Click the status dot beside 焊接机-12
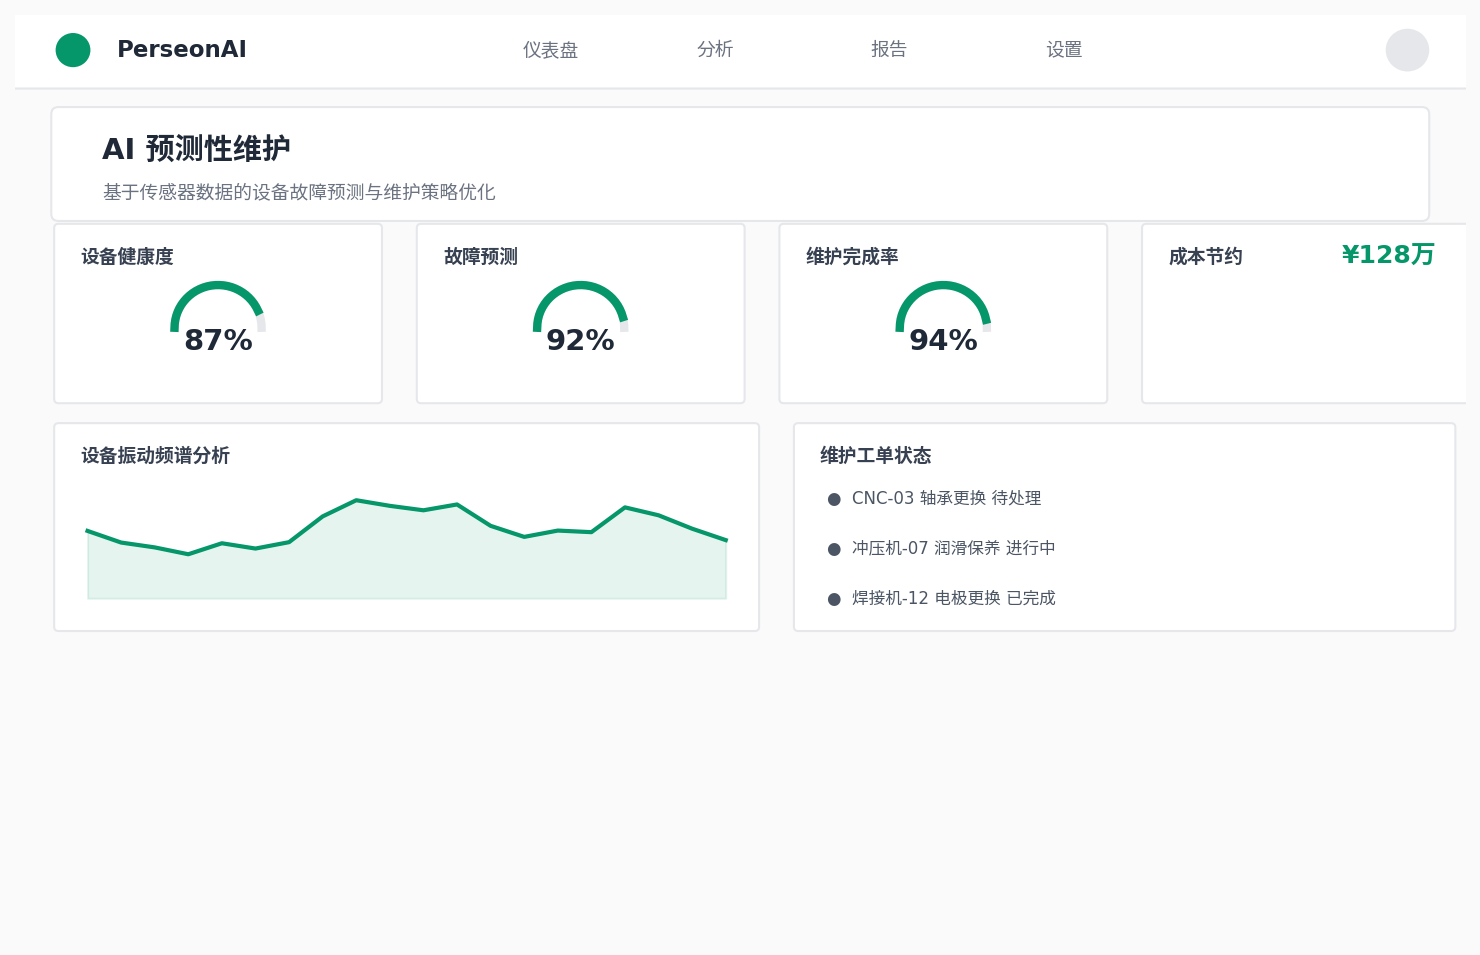Screen dimensions: 1480x955 coord(834,599)
